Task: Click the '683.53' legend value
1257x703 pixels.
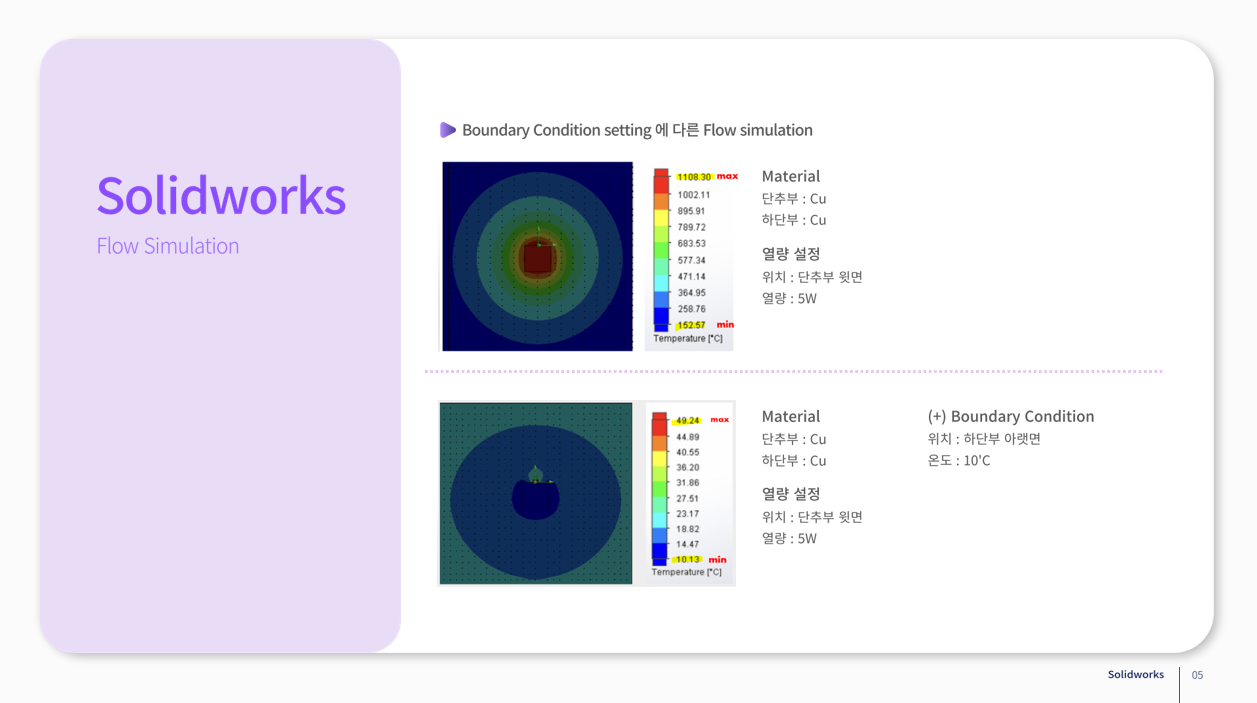Action: [x=691, y=243]
